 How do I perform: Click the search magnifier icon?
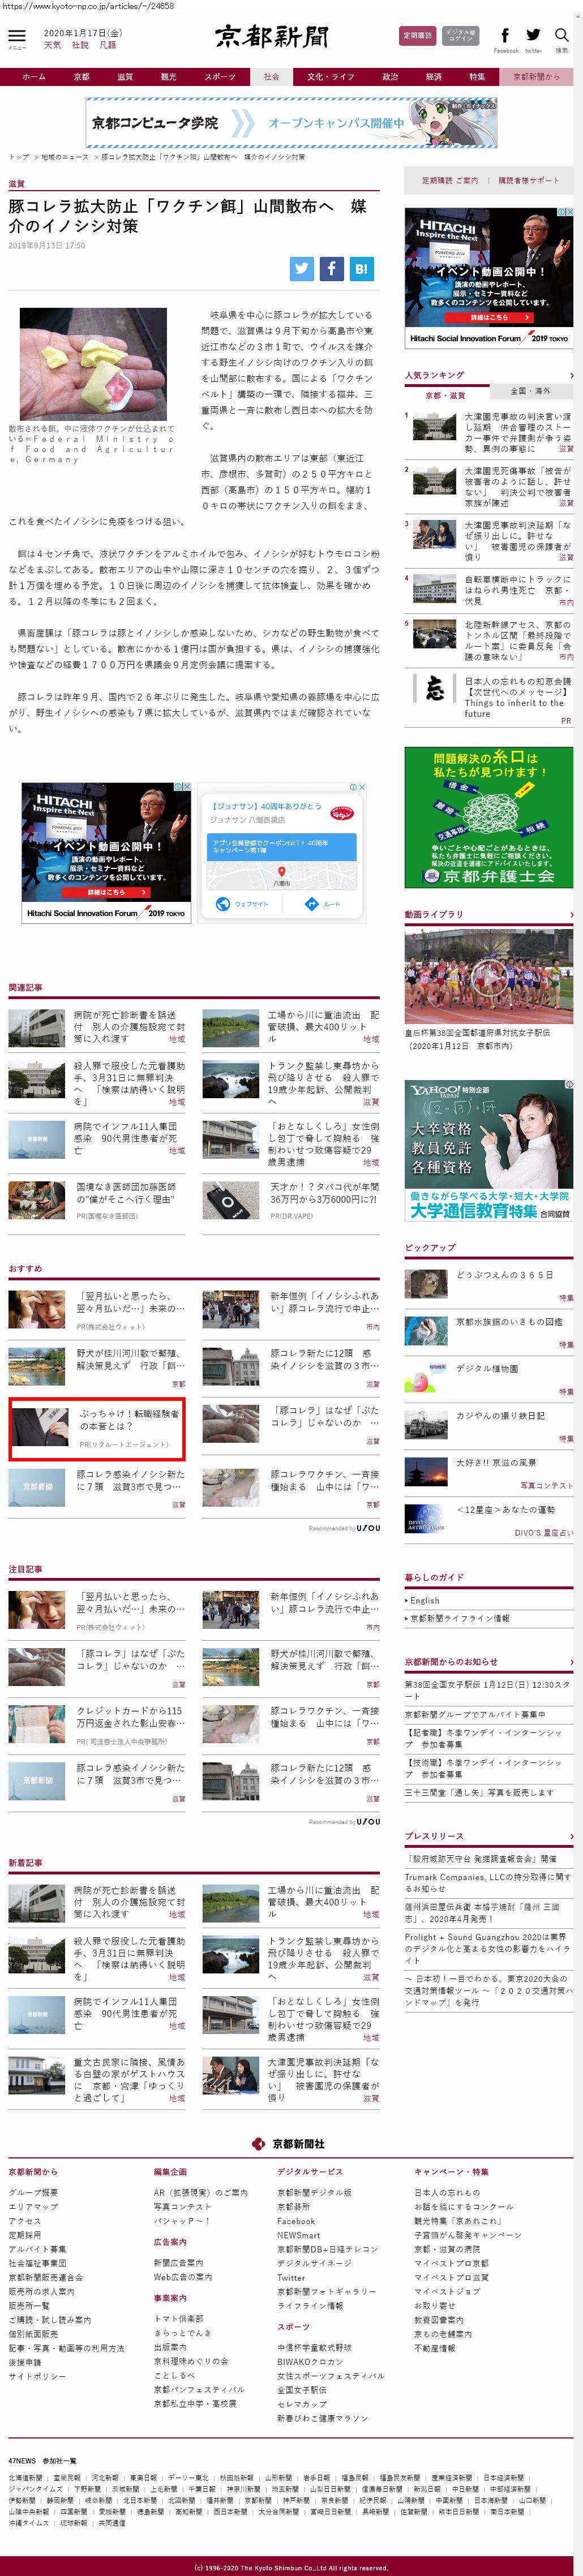[x=561, y=36]
